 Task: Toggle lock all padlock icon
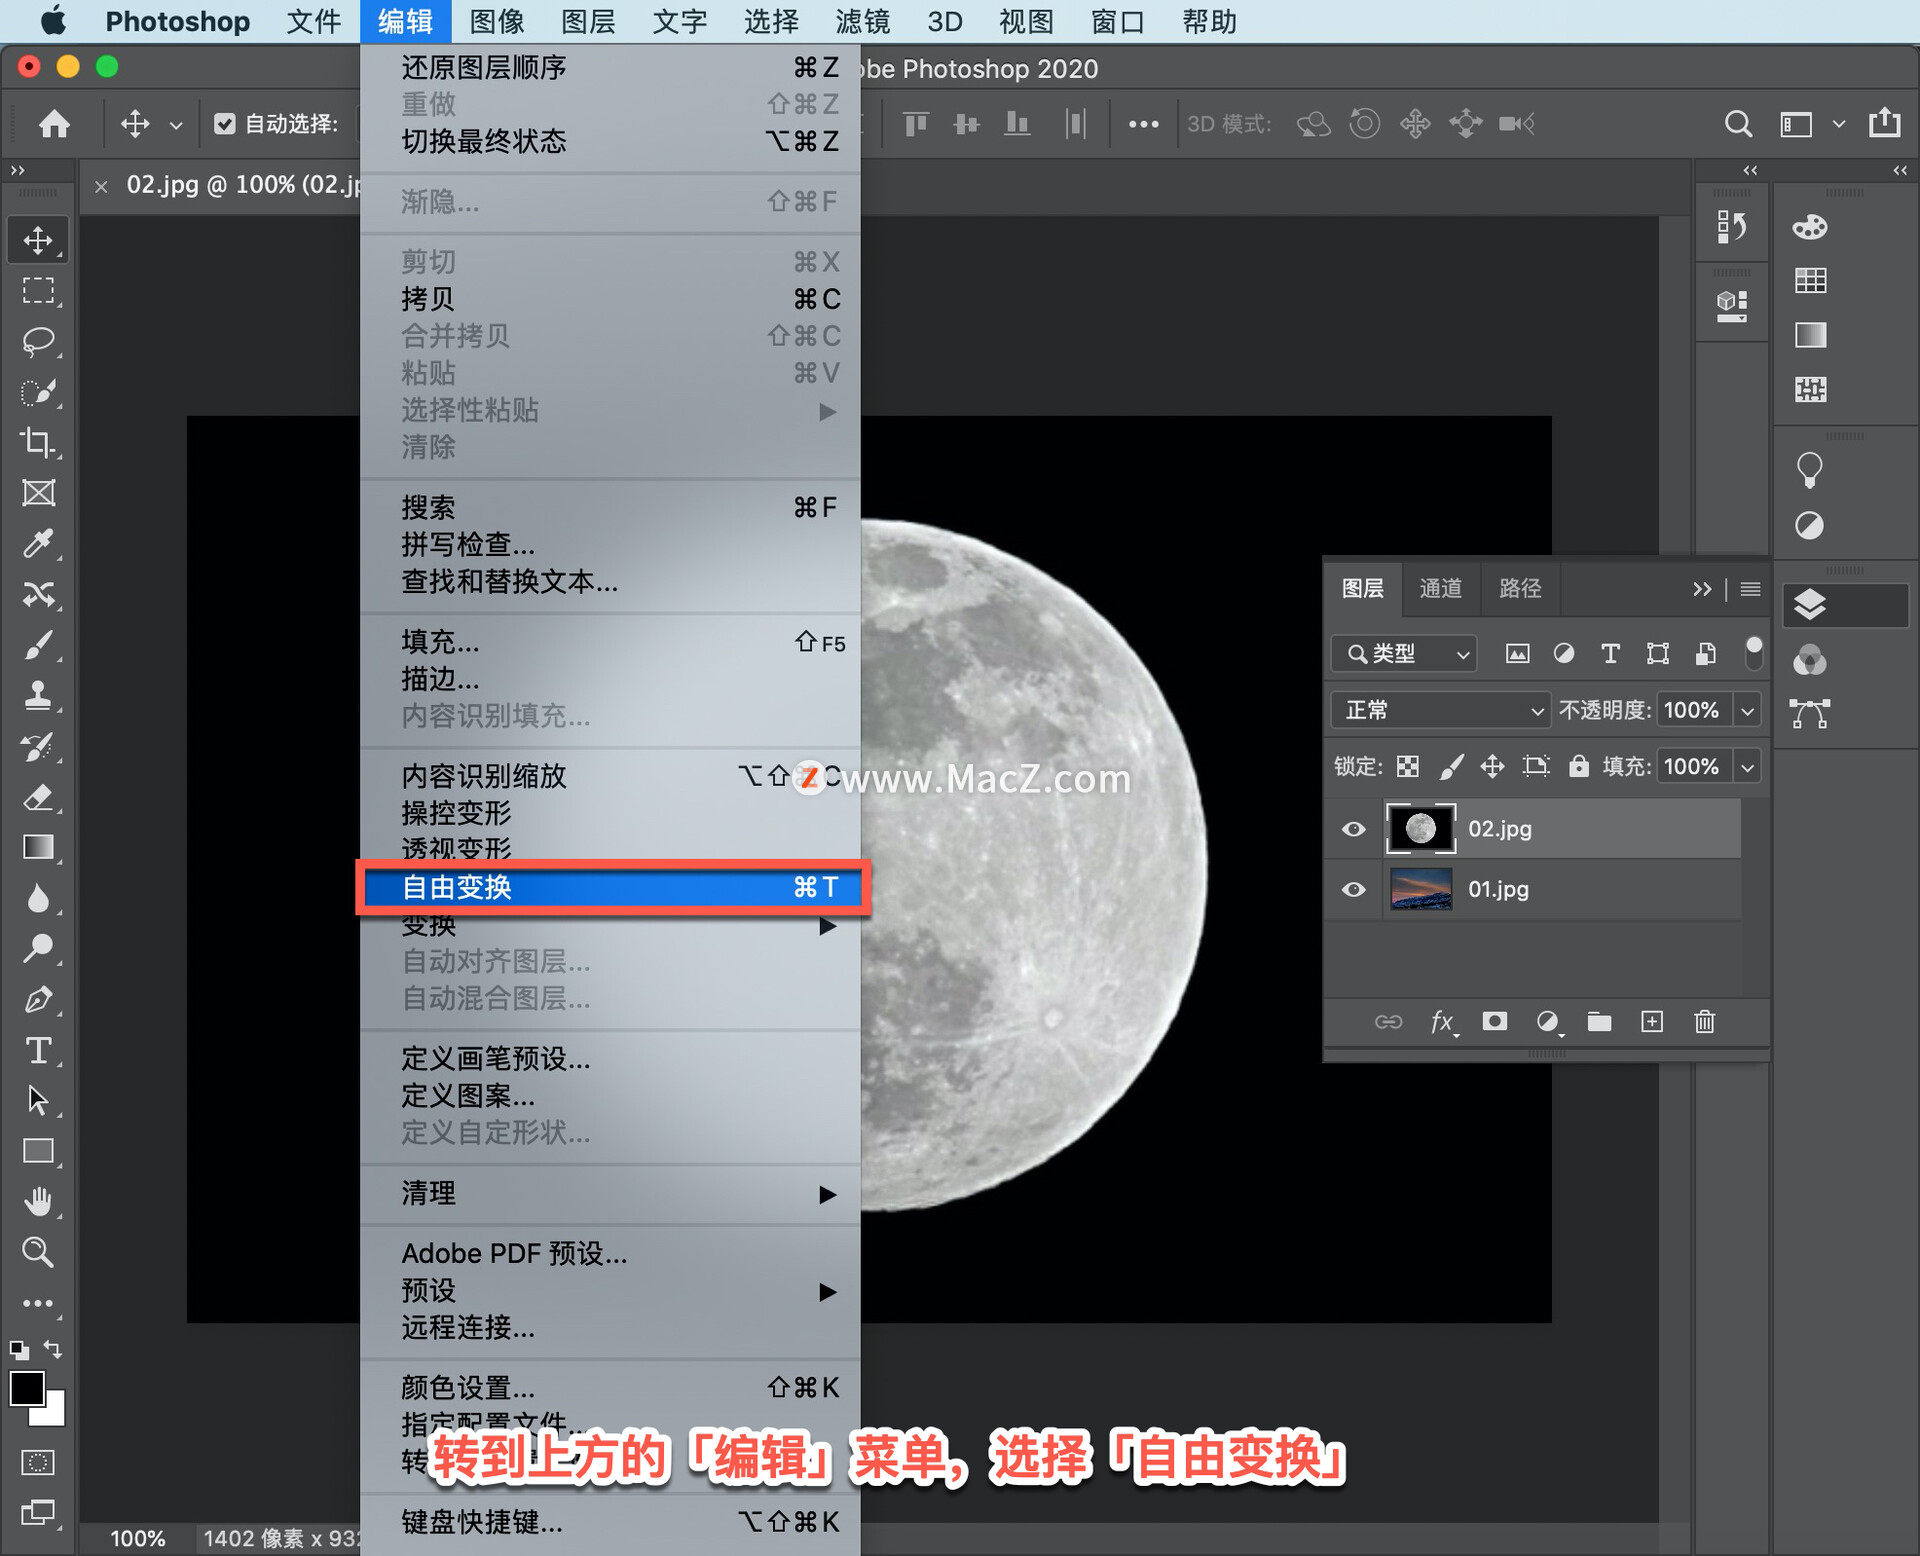coord(1578,766)
